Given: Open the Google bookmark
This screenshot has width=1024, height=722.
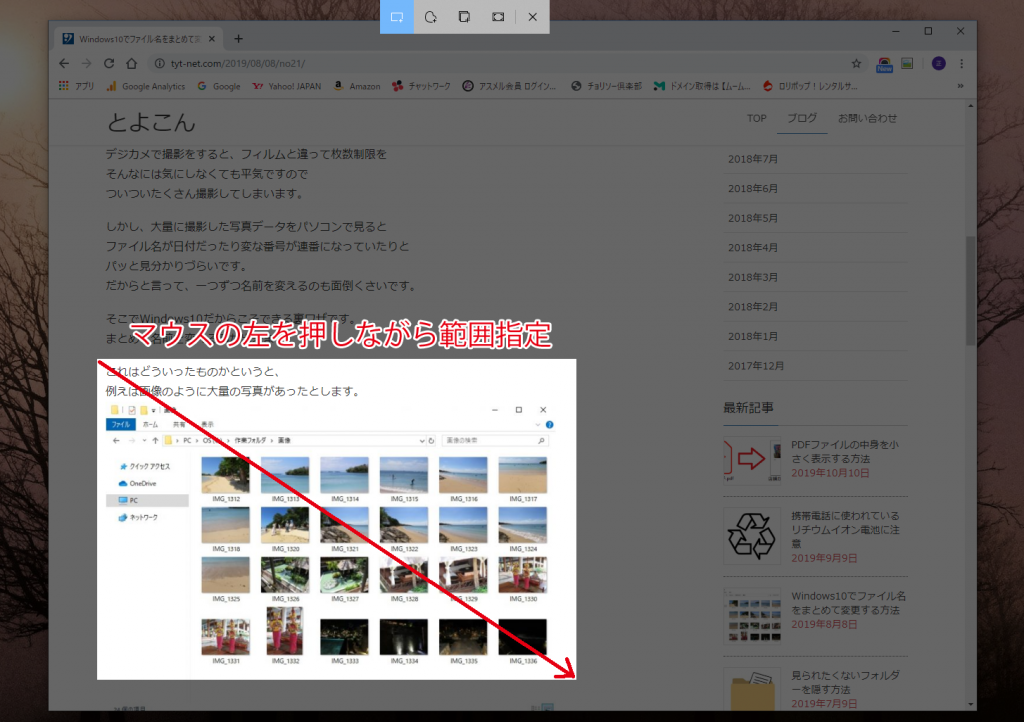Looking at the screenshot, I should pos(219,86).
